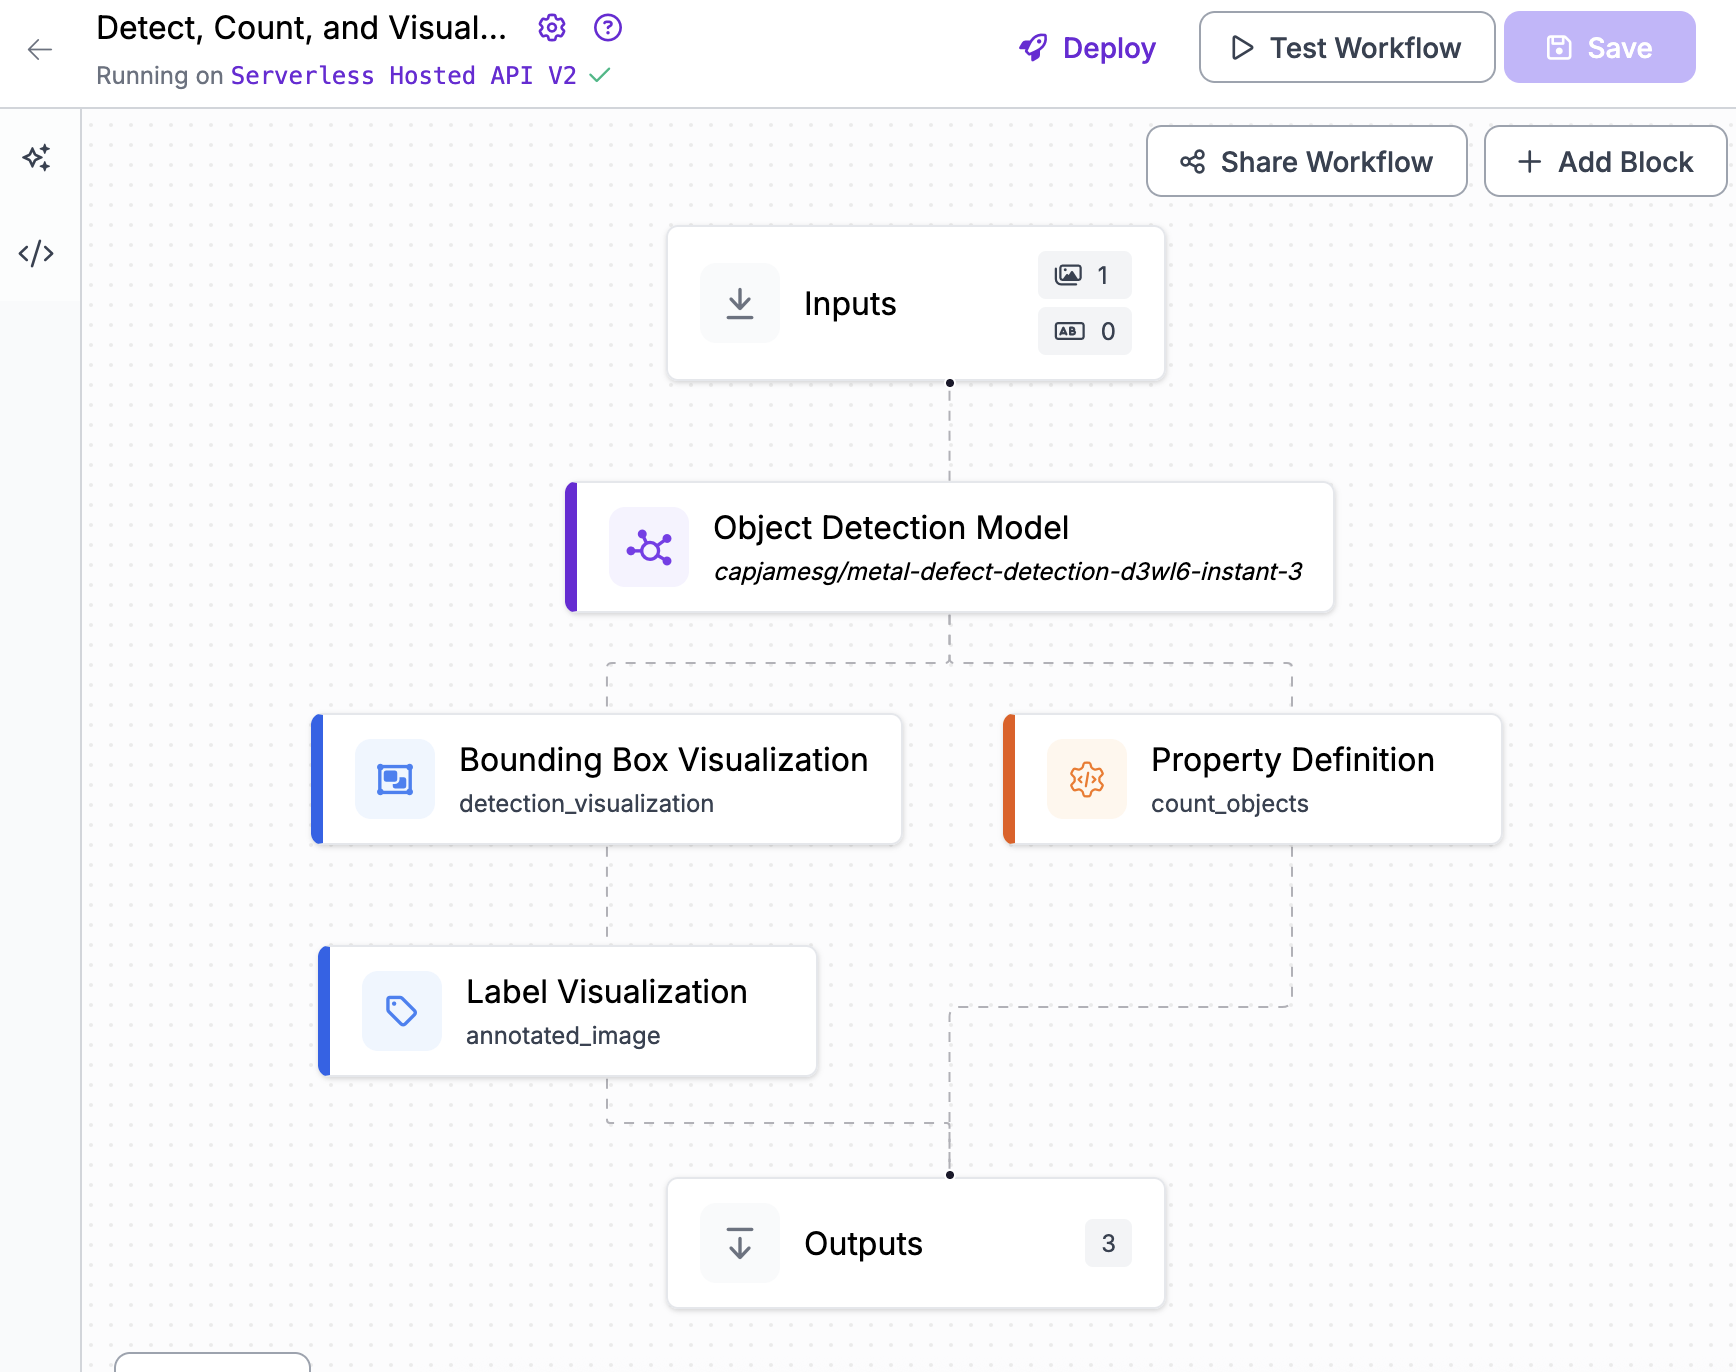This screenshot has height=1372, width=1736.
Task: Save the workflow
Action: coord(1599,48)
